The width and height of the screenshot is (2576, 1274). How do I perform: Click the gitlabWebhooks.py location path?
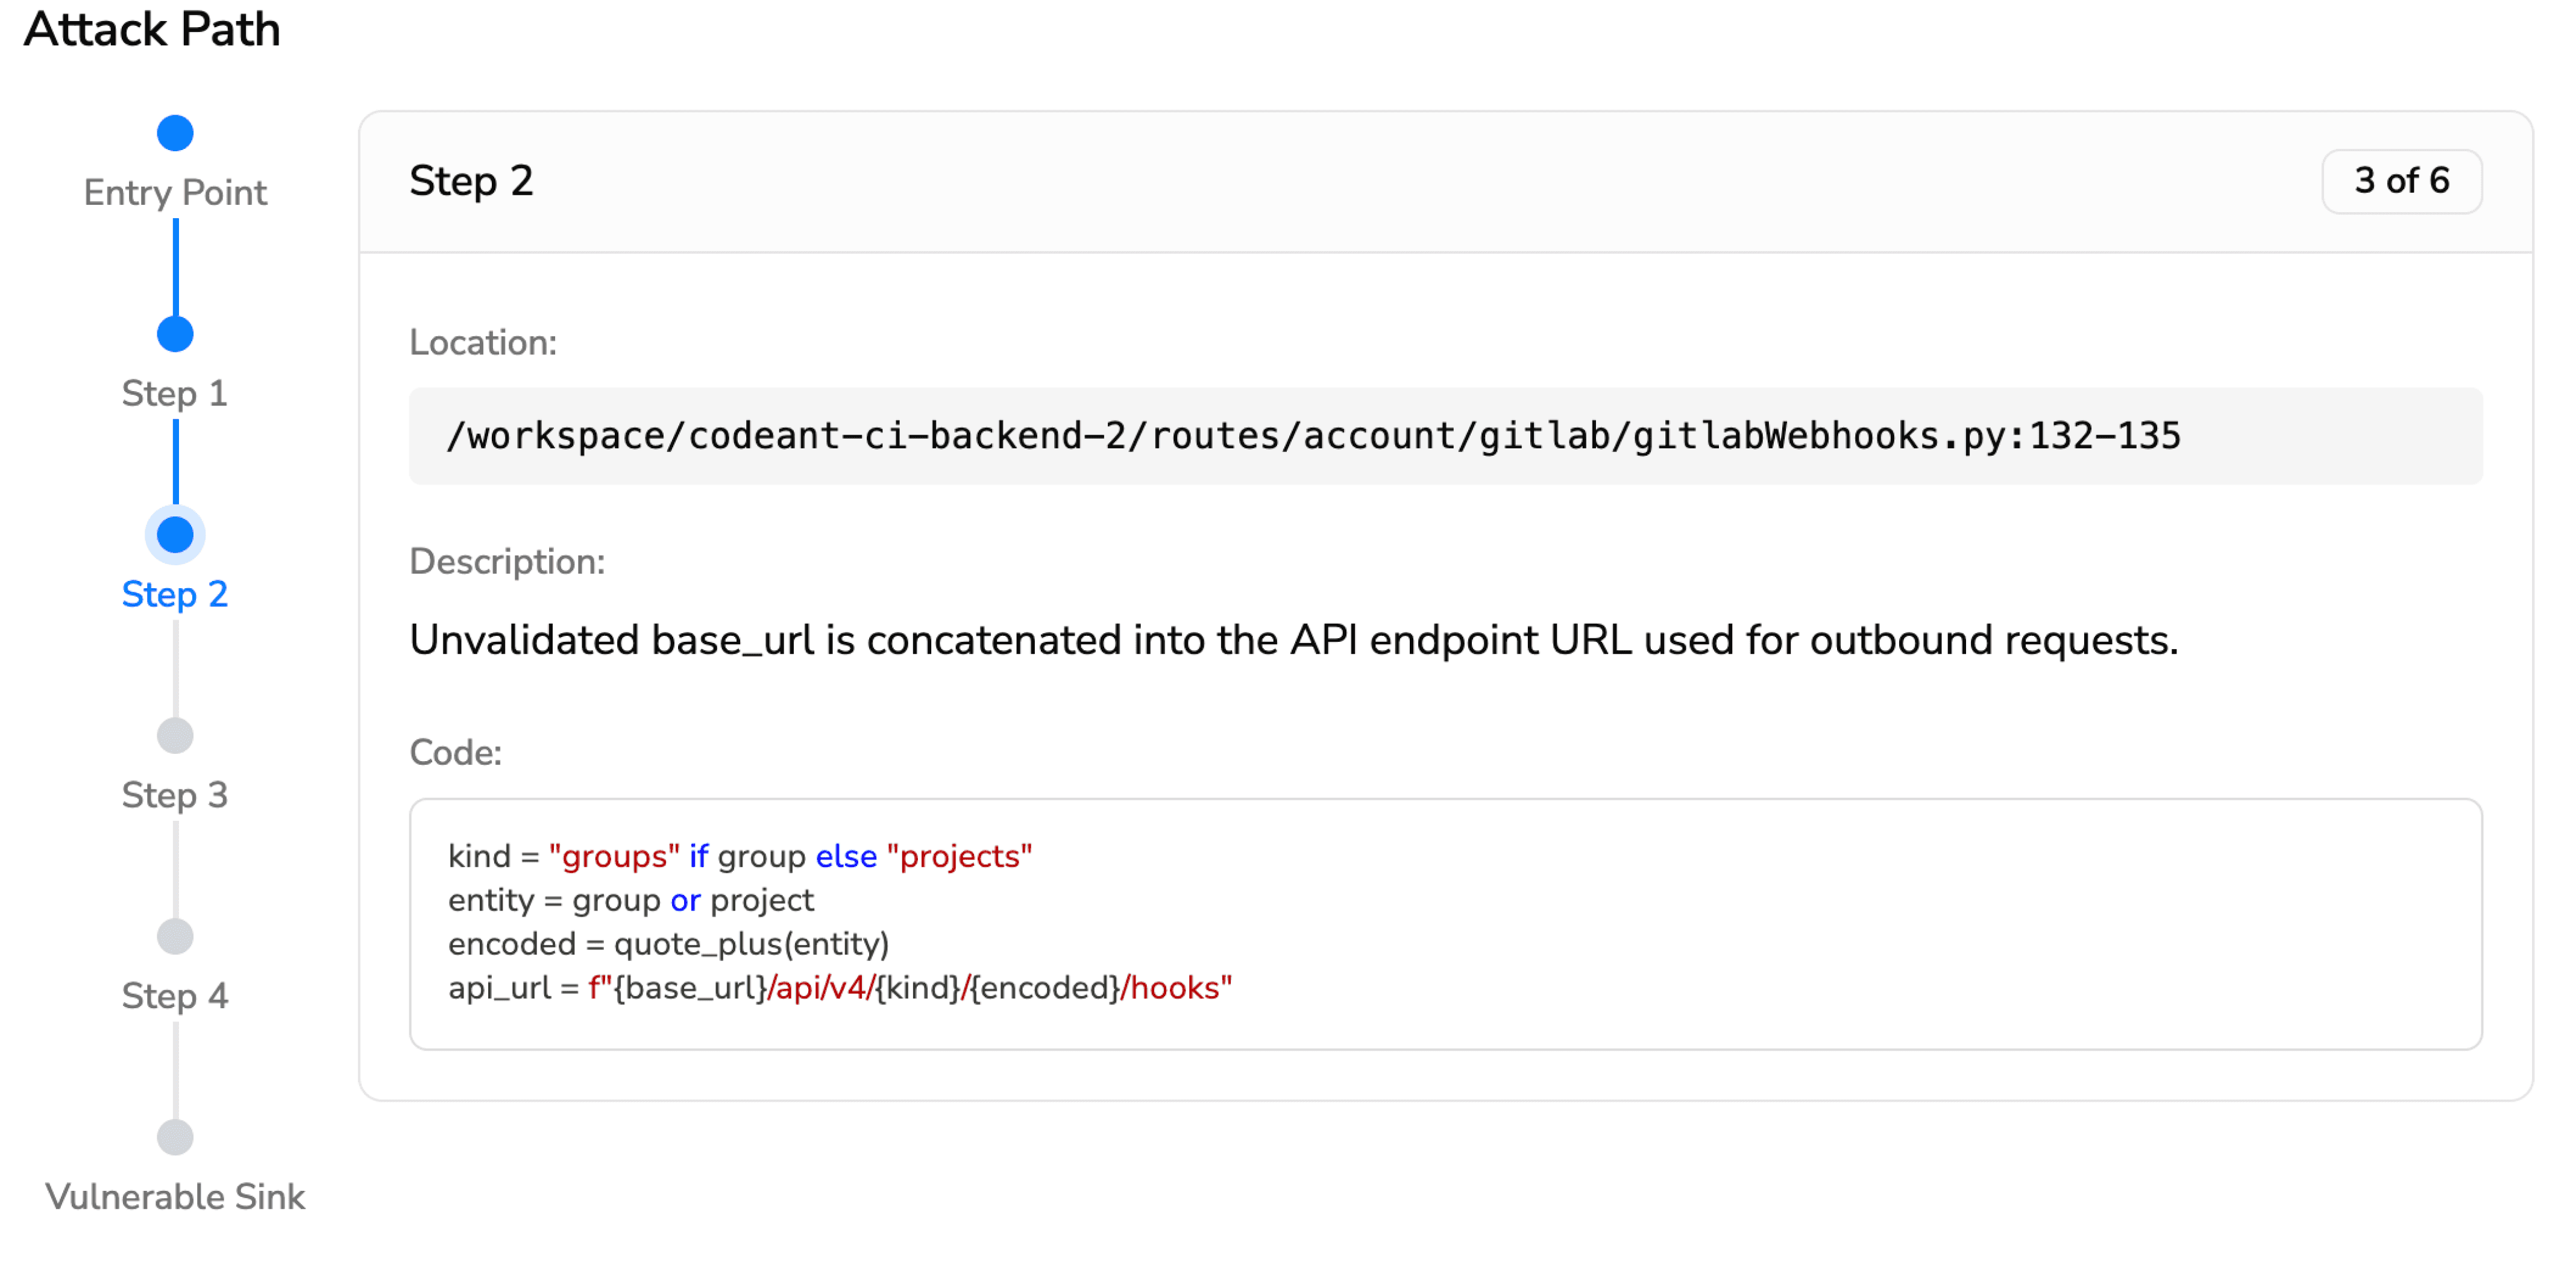pos(1312,437)
